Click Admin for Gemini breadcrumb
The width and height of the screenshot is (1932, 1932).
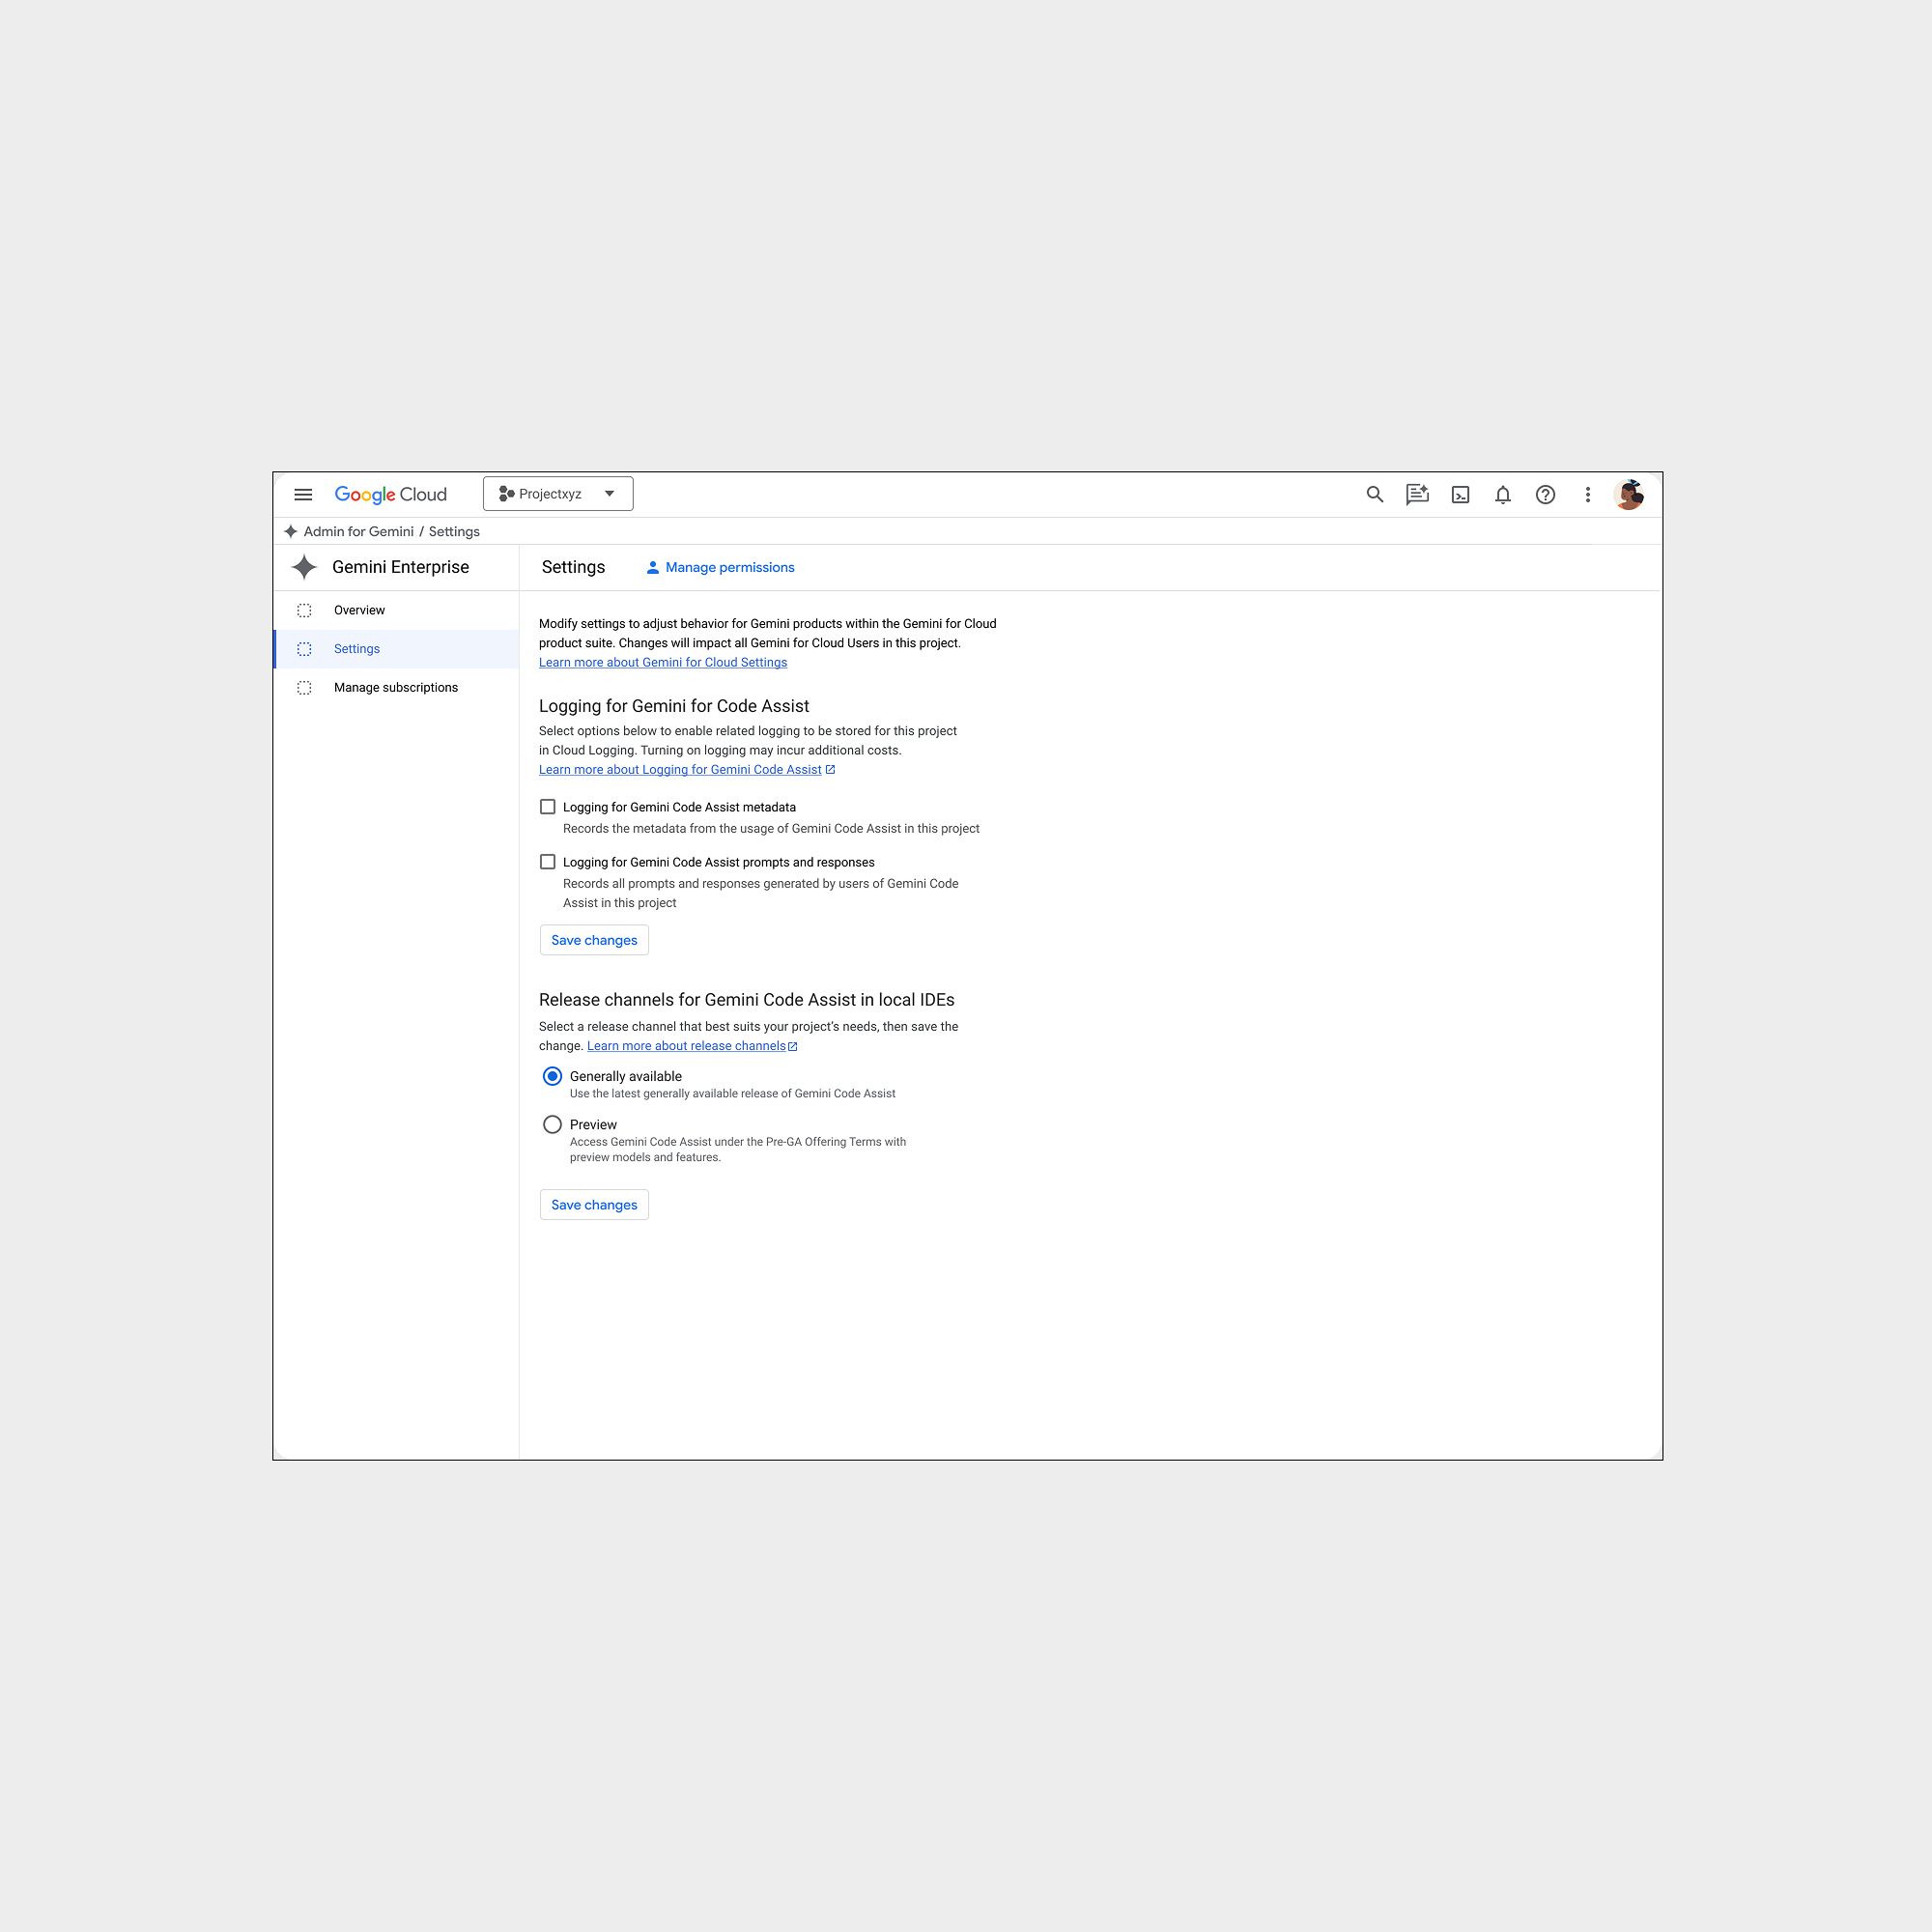click(358, 531)
